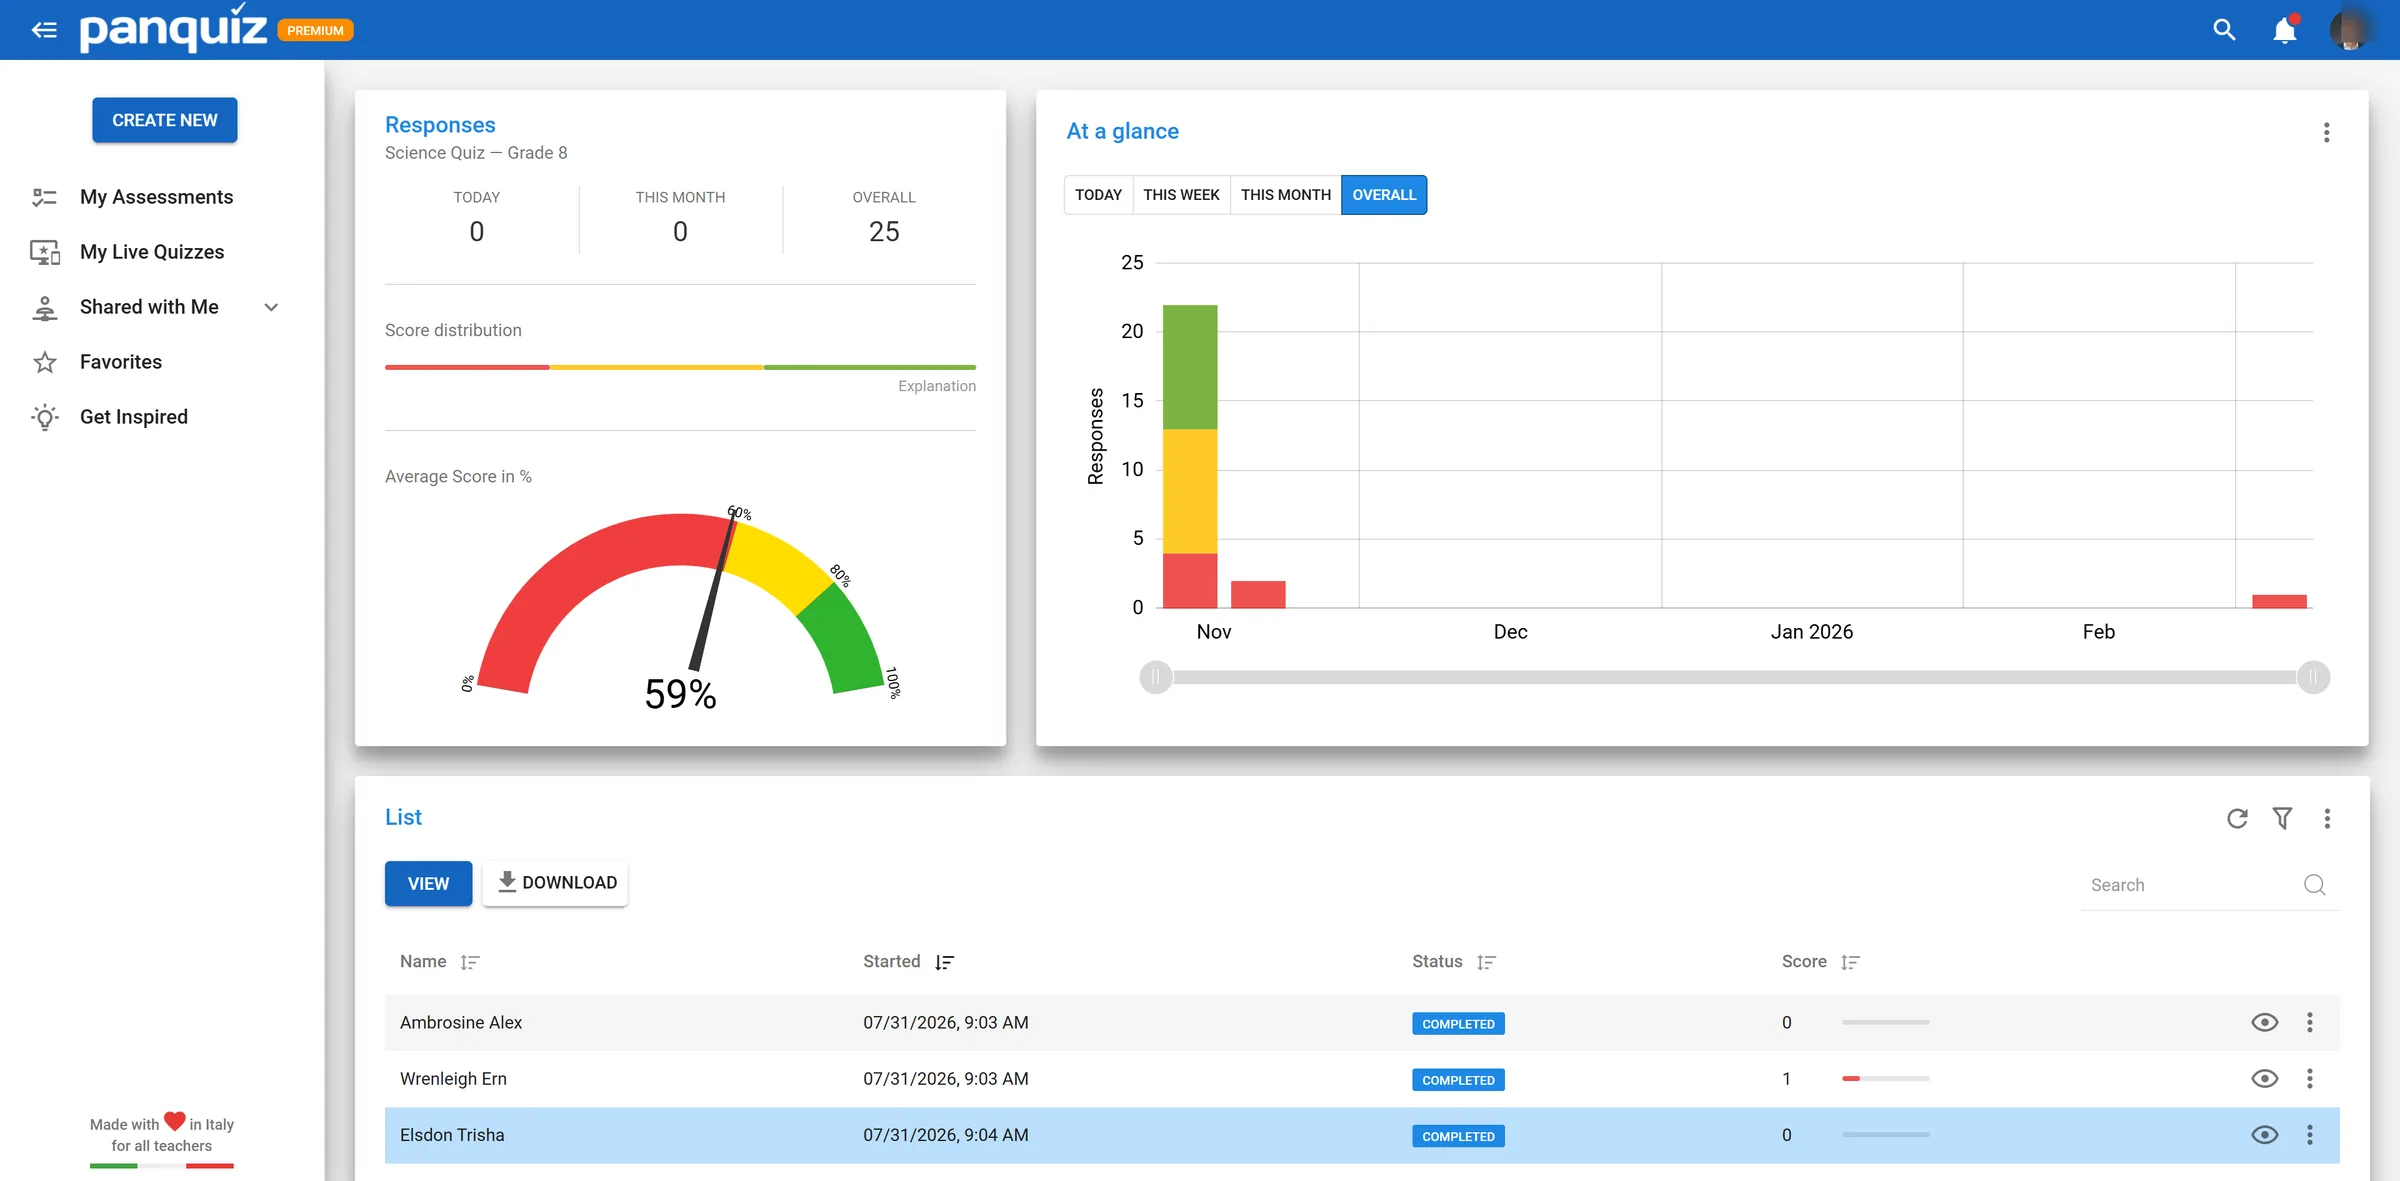Select the Ambrosine Alex row name
Screen dimensions: 2400x1181
tap(461, 1022)
